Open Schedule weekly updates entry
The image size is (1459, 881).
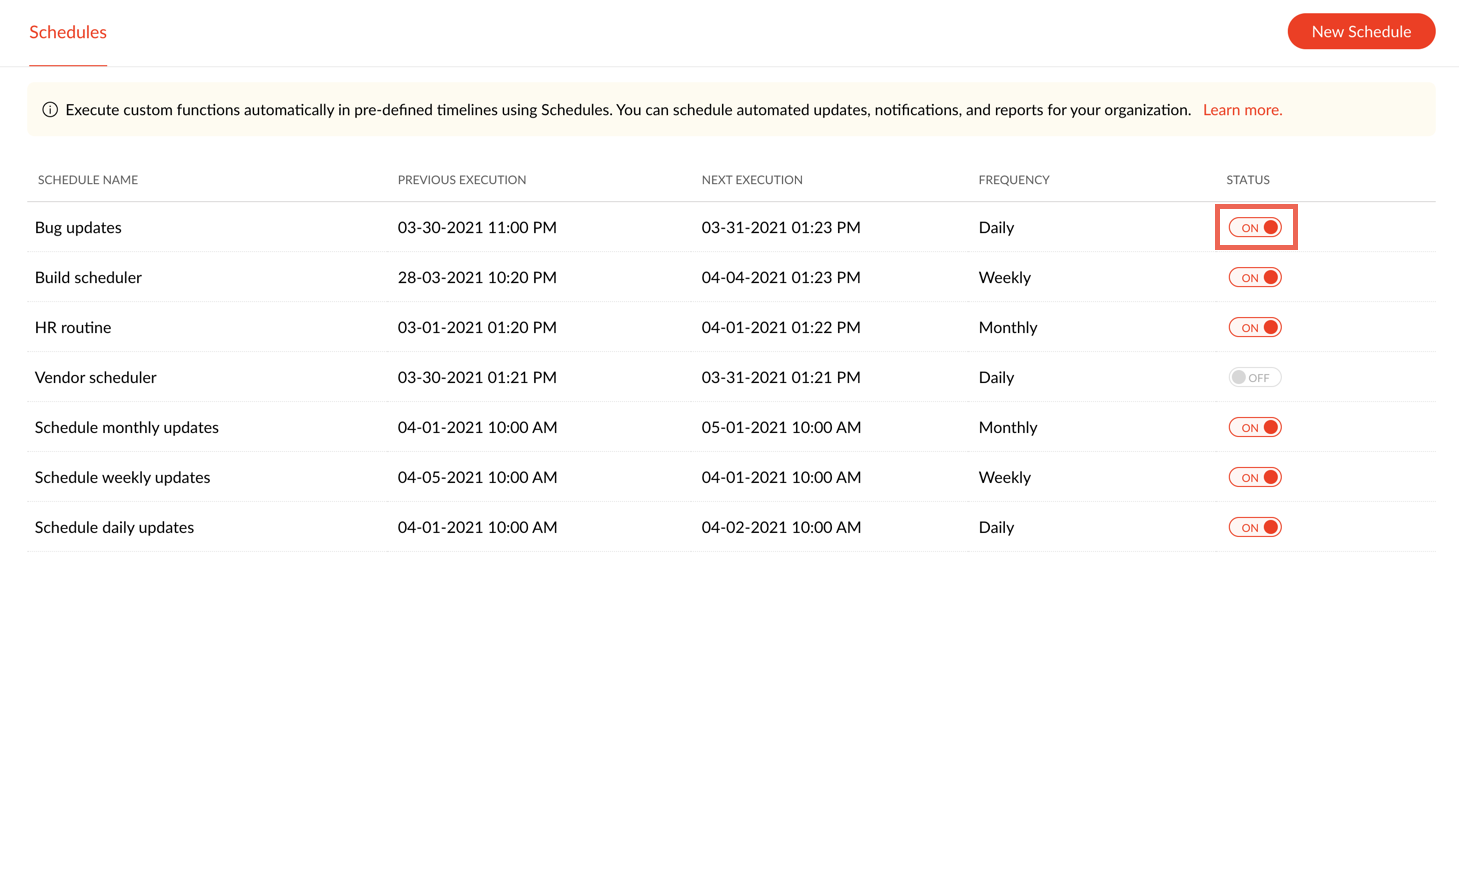point(123,478)
